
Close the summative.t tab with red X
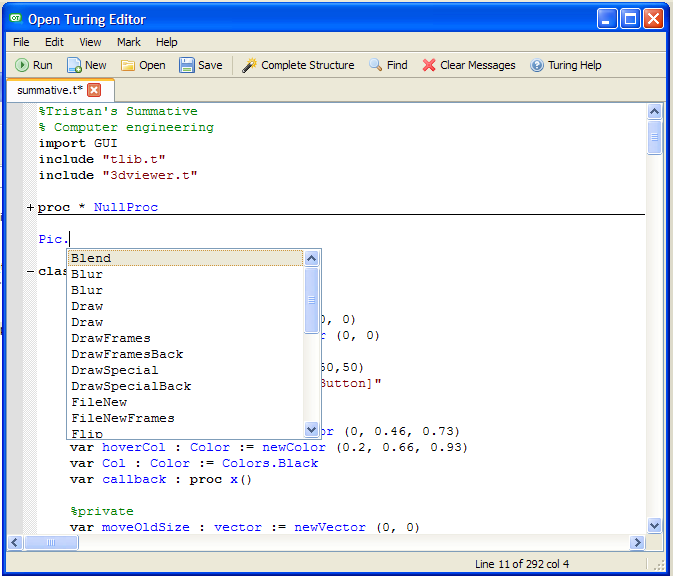coord(94,90)
